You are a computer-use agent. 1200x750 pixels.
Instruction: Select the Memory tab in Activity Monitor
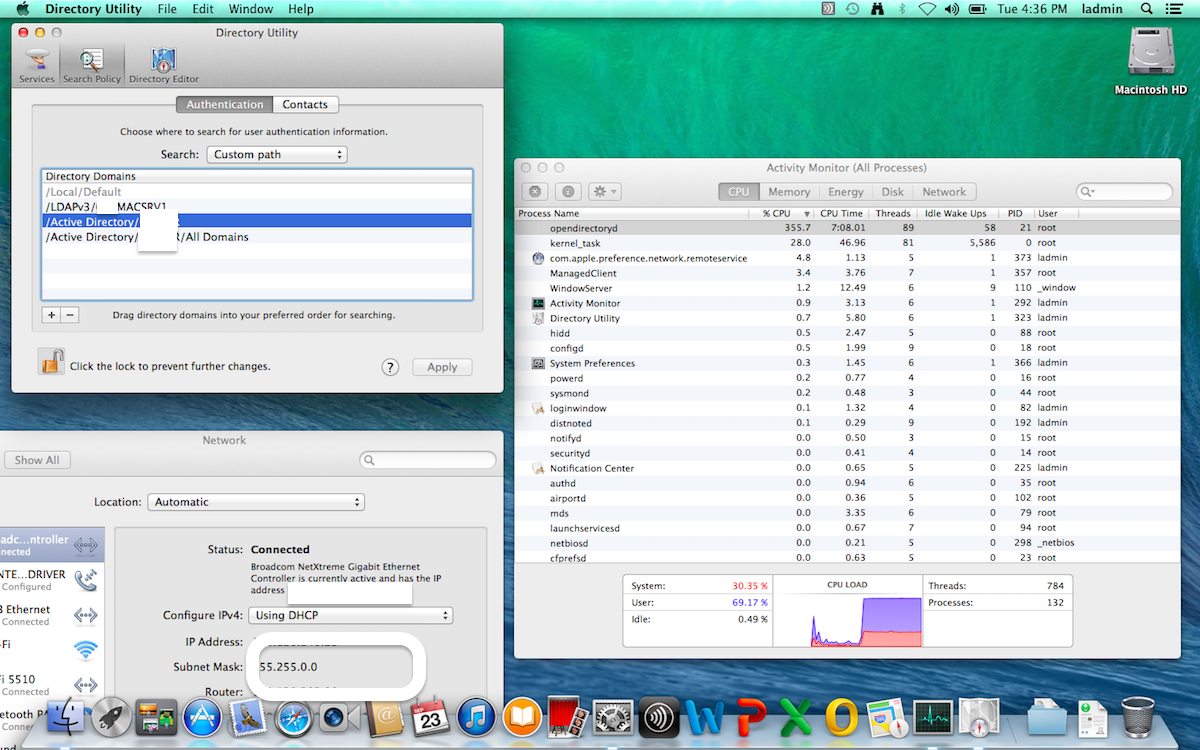[789, 192]
